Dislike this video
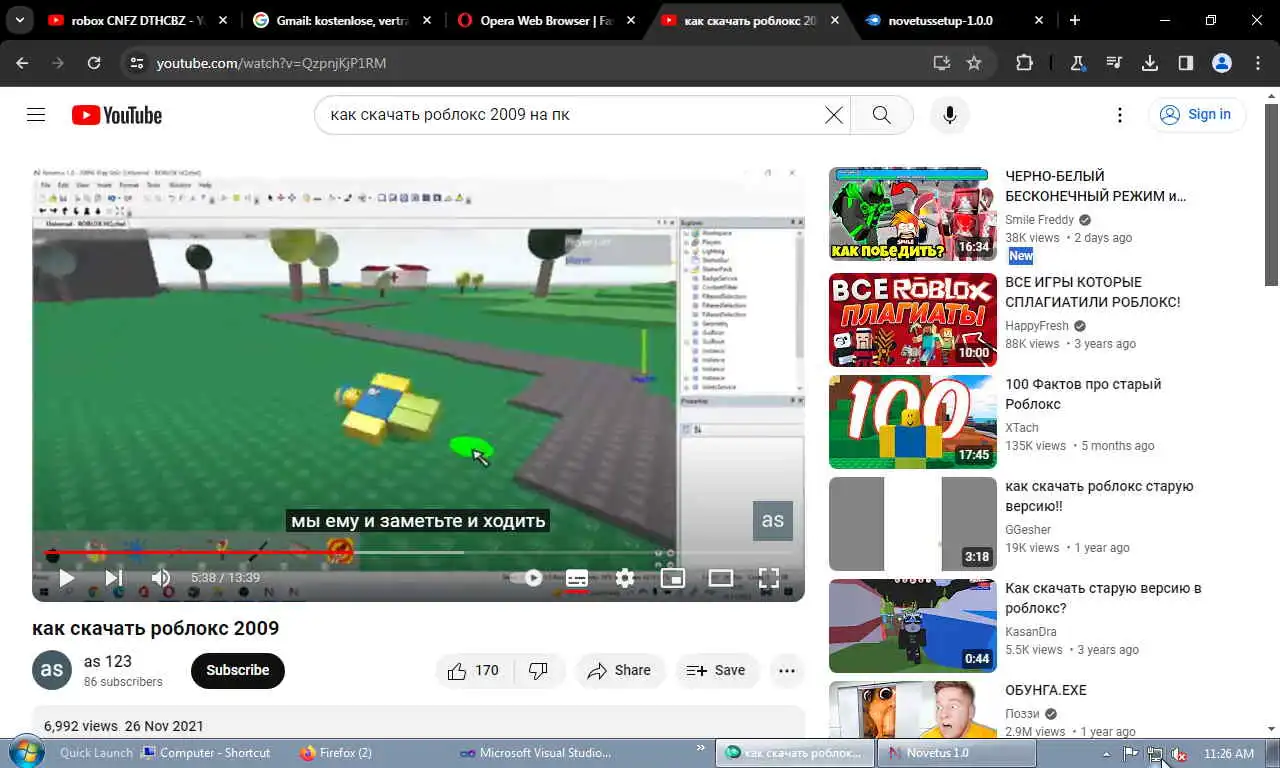 pos(539,671)
